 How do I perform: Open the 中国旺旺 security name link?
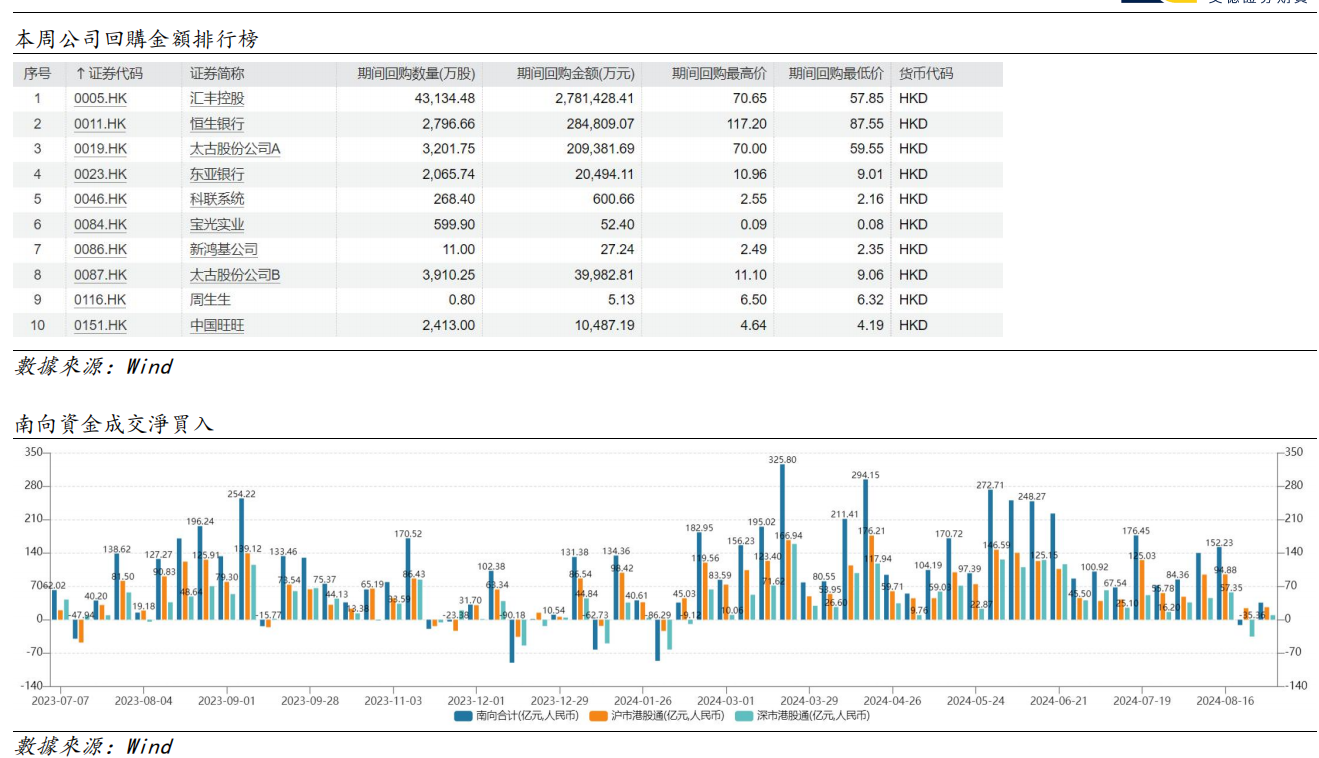217,325
